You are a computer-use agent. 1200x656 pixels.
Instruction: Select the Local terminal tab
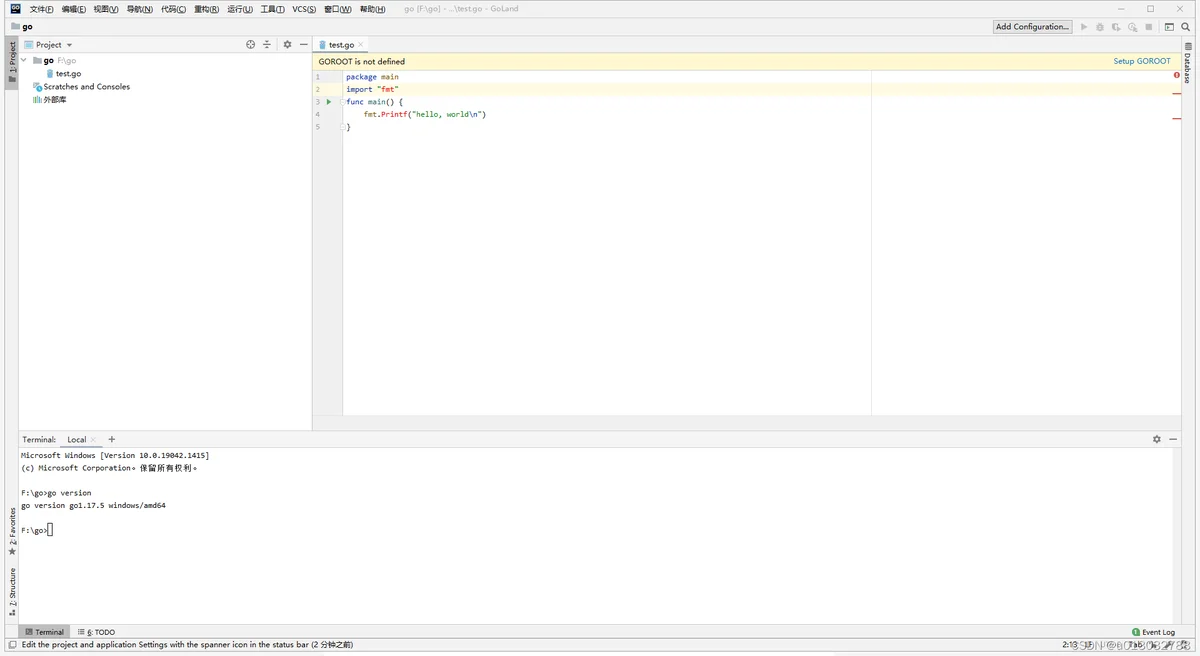click(x=77, y=440)
